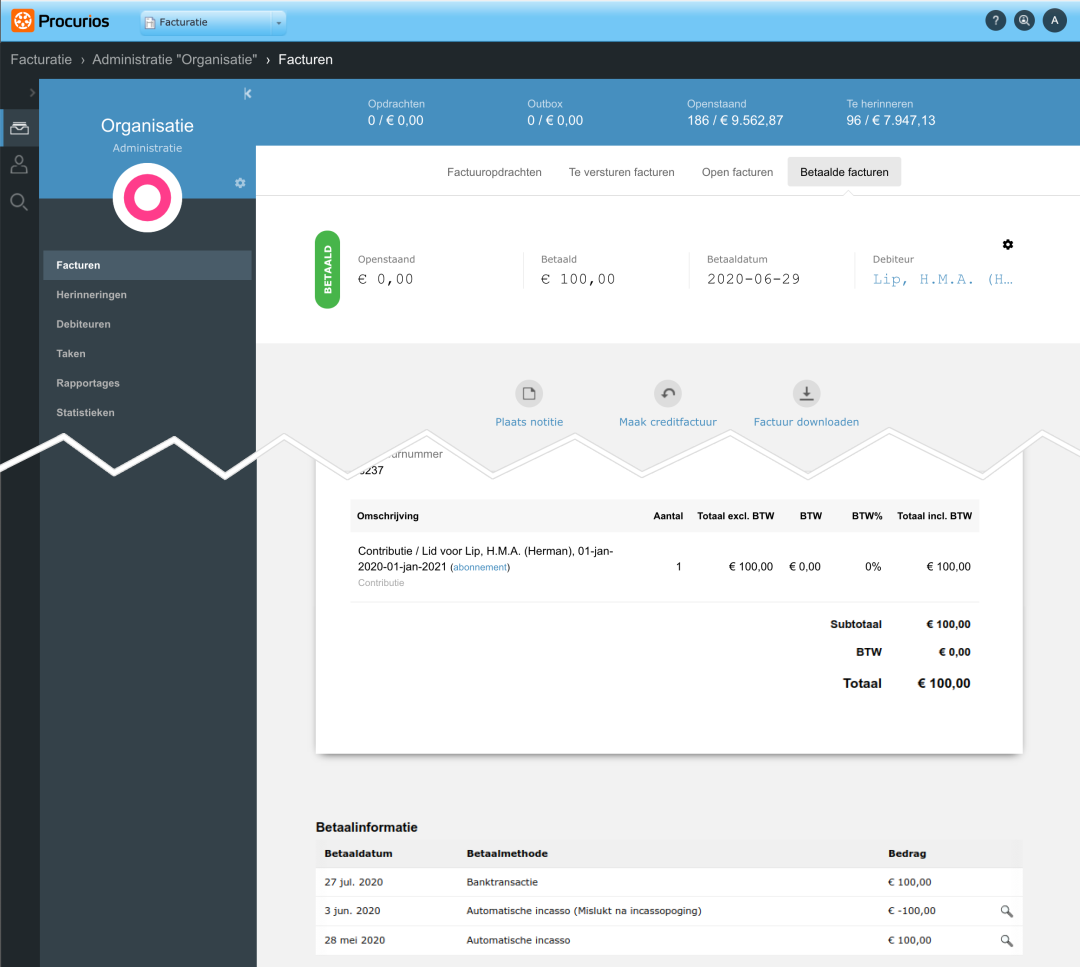Viewport: 1080px width, 967px height.
Task: Click the Bedrag column header
Action: pyautogui.click(x=907, y=854)
